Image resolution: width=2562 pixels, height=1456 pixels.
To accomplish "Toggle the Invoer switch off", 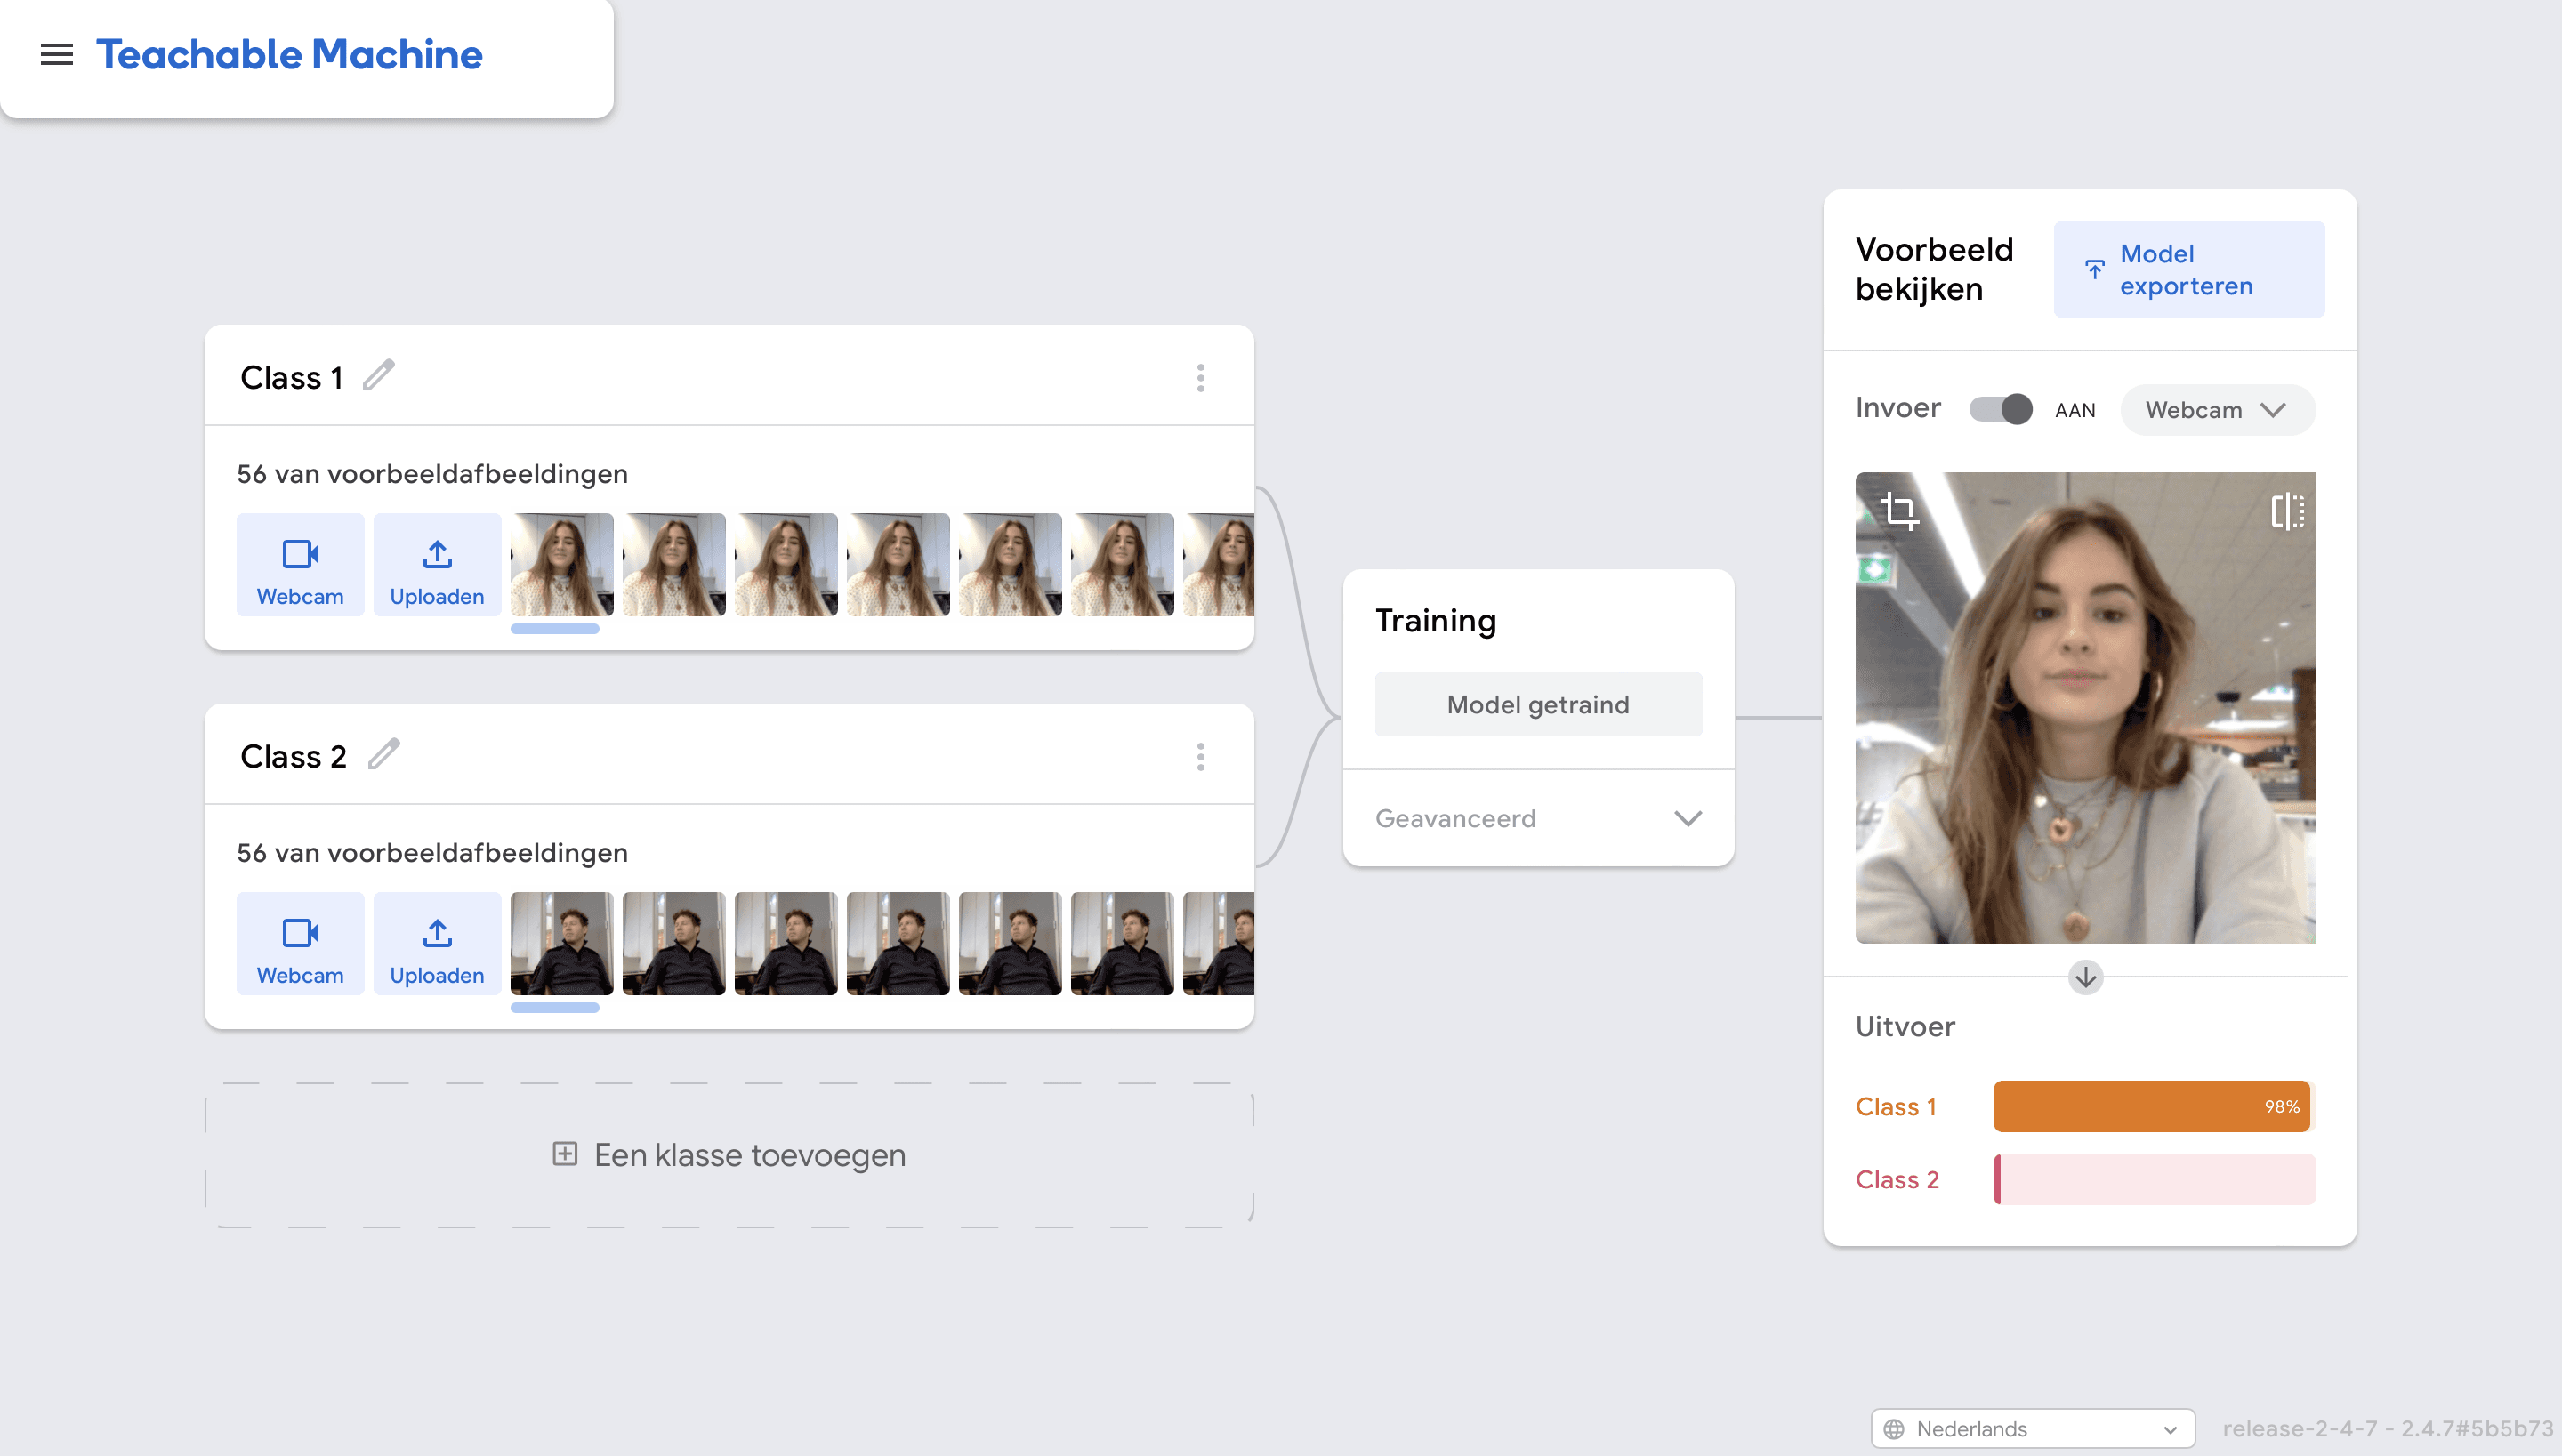I will [2000, 409].
